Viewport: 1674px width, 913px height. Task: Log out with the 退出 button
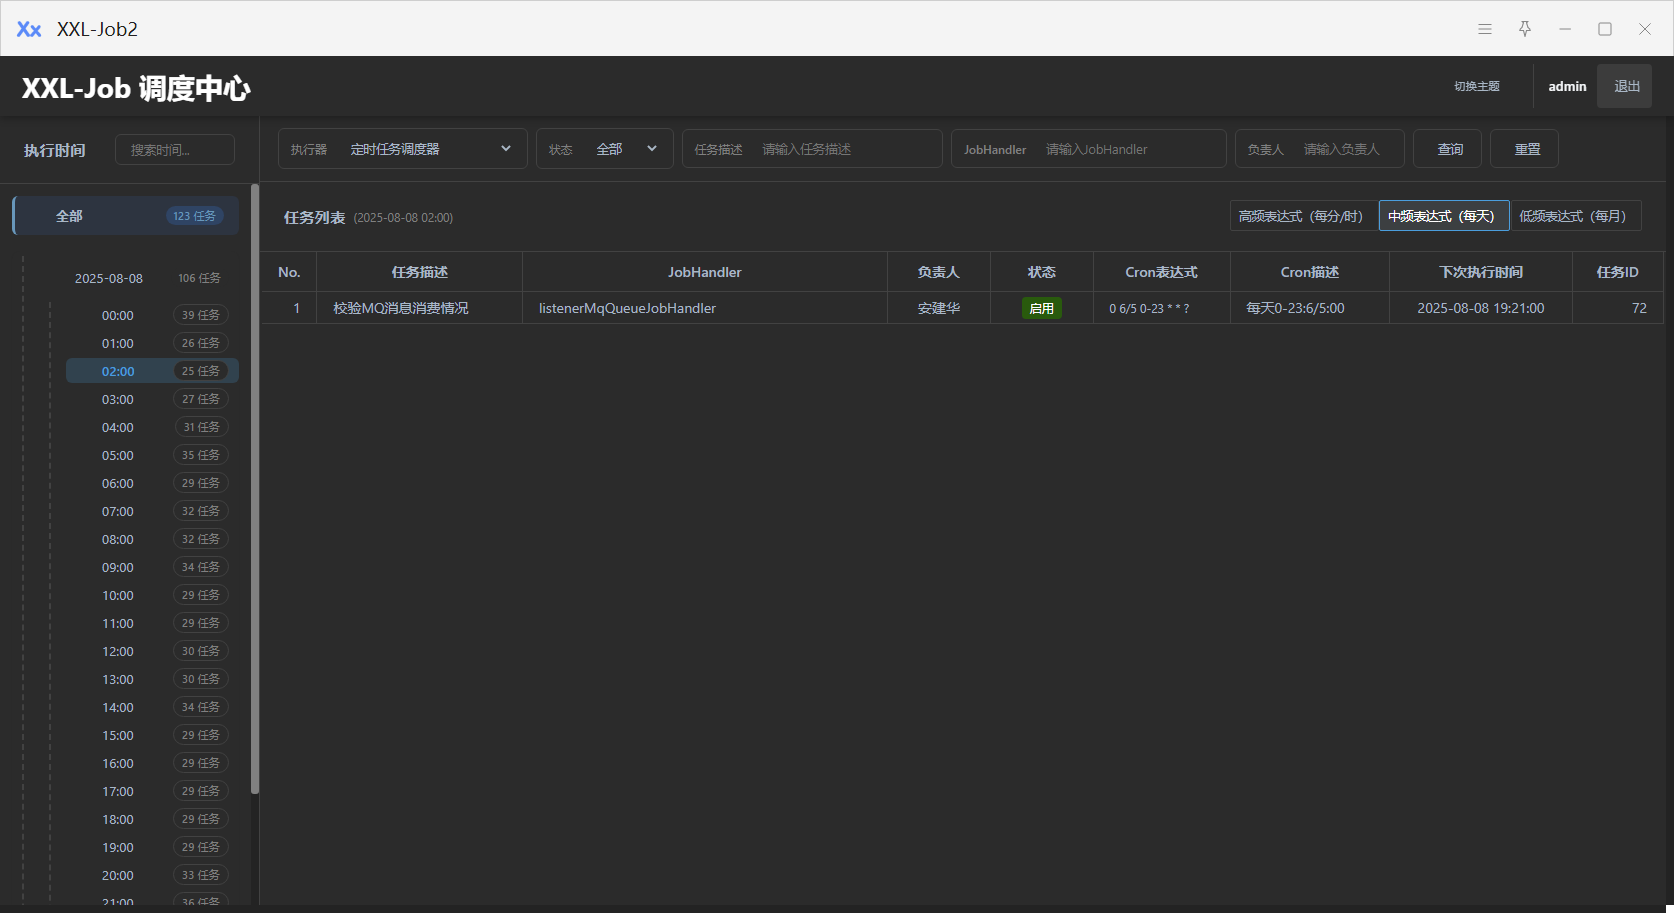point(1625,86)
